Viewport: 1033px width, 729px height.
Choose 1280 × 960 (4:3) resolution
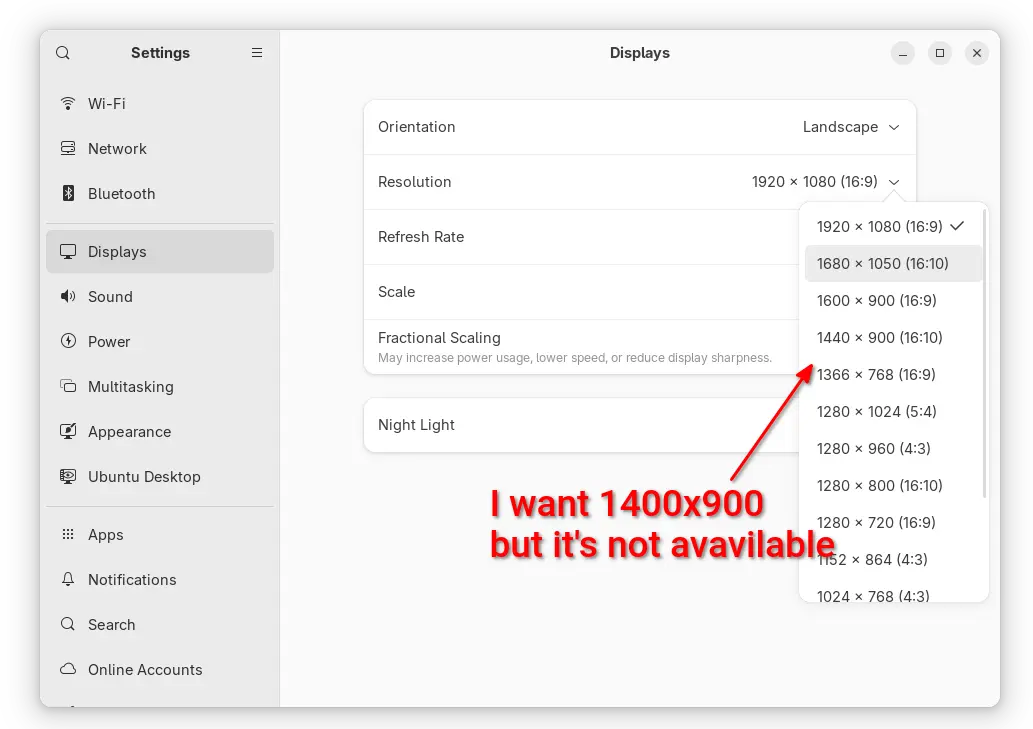(x=893, y=448)
